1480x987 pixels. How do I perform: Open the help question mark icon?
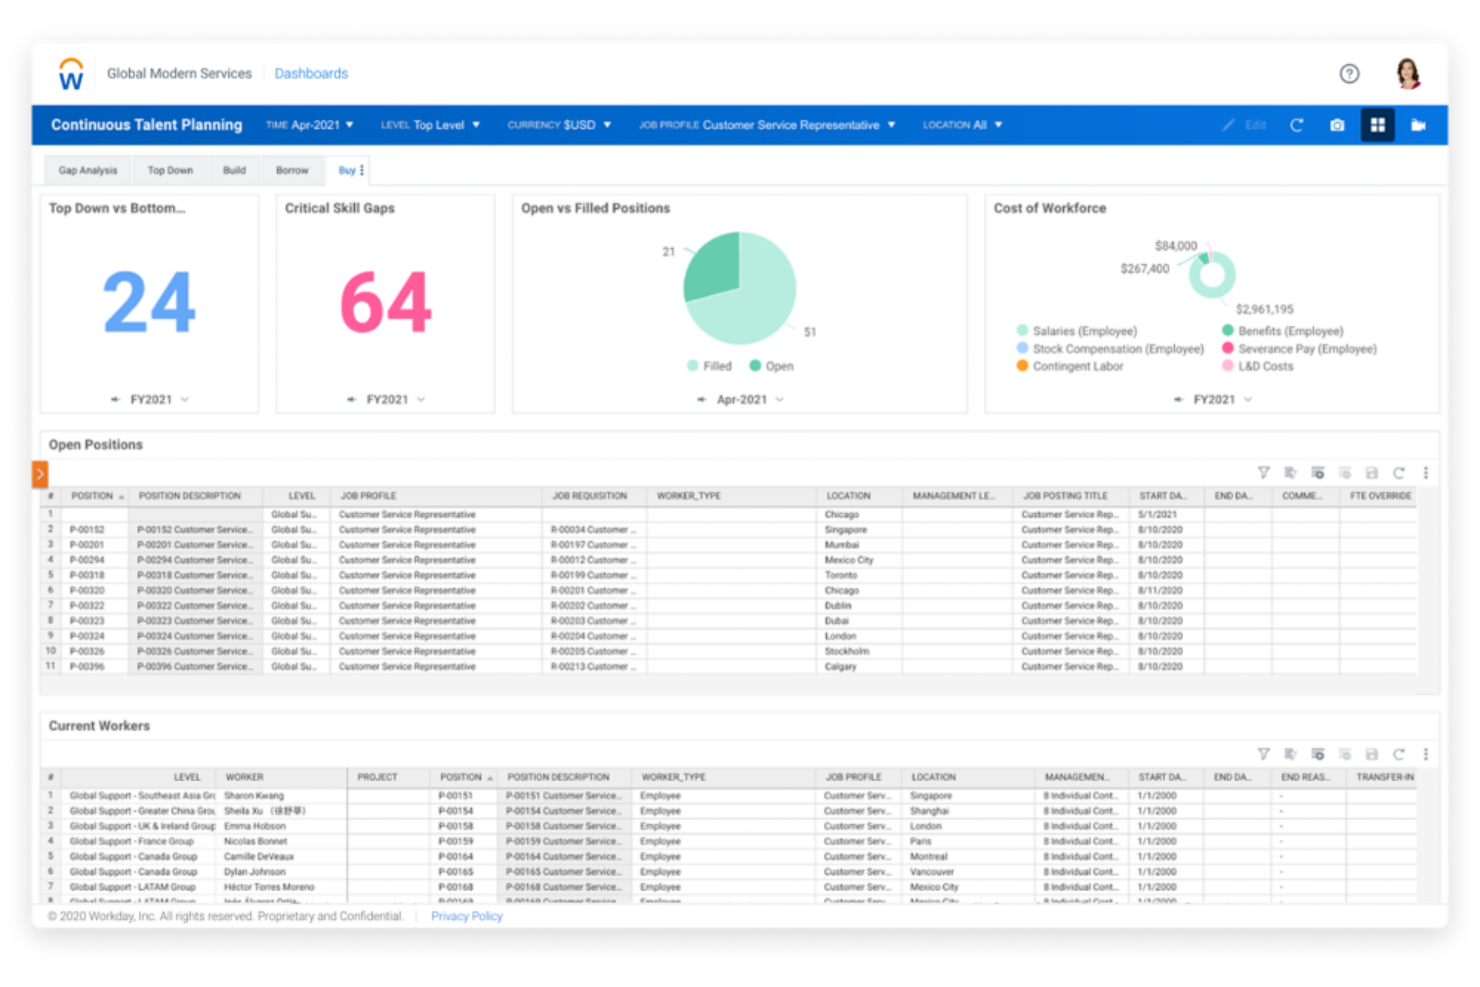(x=1349, y=73)
